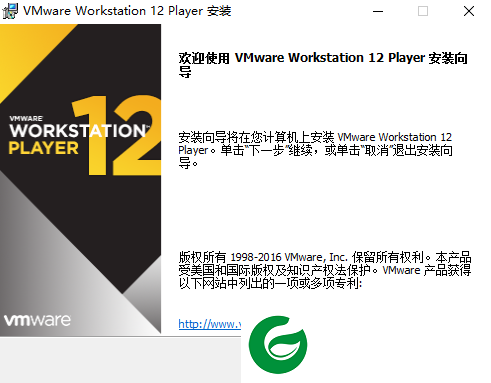Click the Workstation 12 Player banner image

tap(80, 179)
